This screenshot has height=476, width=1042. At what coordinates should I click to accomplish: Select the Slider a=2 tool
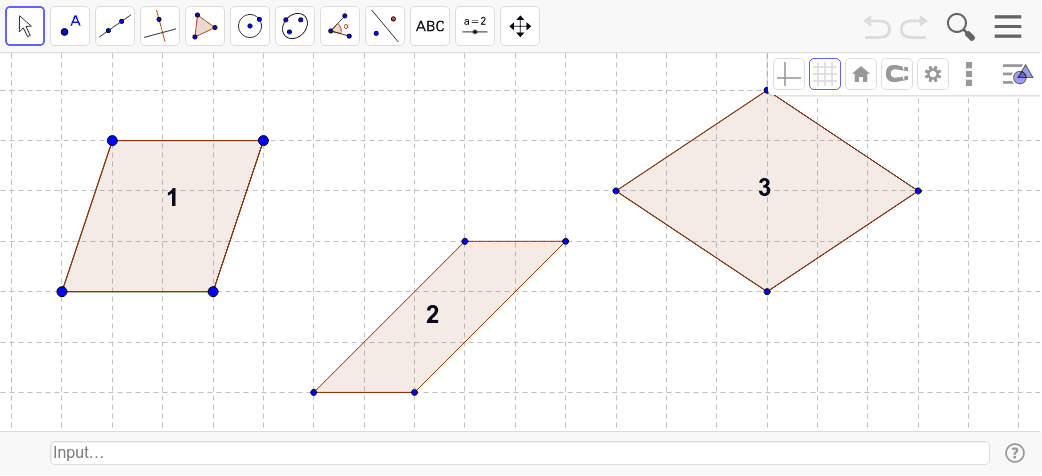474,26
